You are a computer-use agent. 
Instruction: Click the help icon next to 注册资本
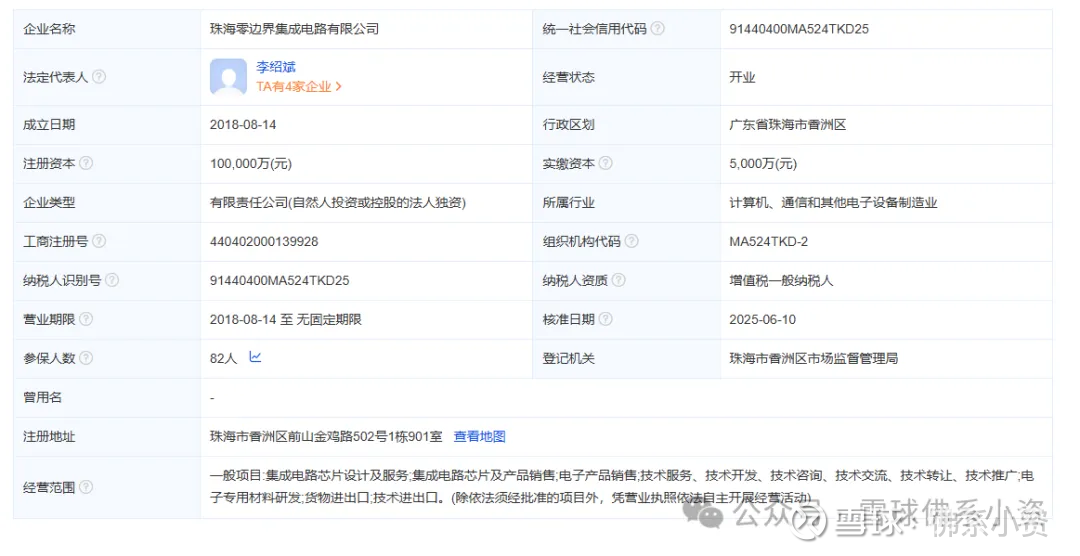tap(86, 163)
